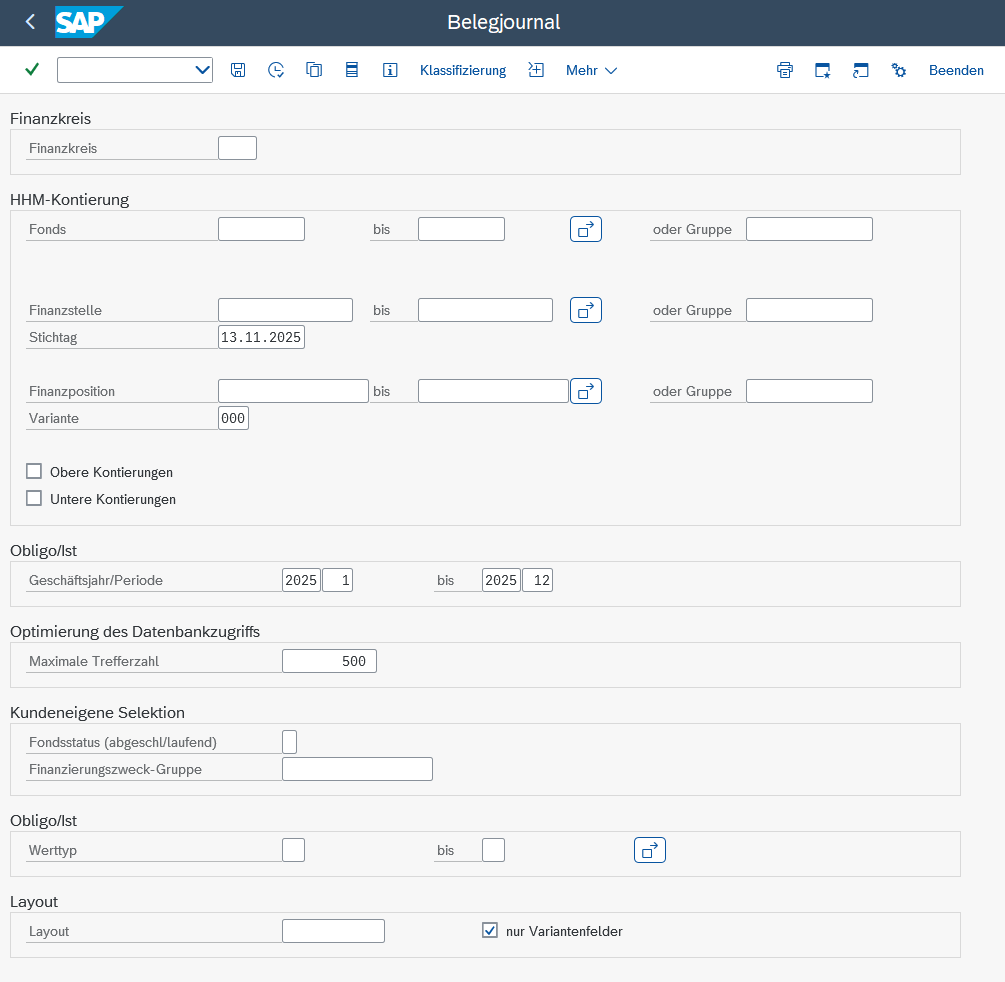
Task: Click the SAP back arrow
Action: coord(30,22)
